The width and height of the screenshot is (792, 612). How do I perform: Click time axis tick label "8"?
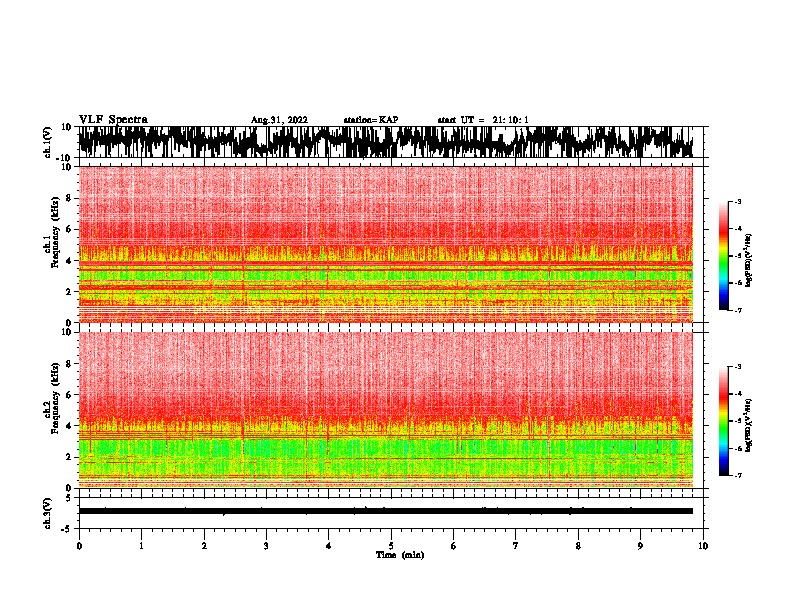click(x=578, y=546)
